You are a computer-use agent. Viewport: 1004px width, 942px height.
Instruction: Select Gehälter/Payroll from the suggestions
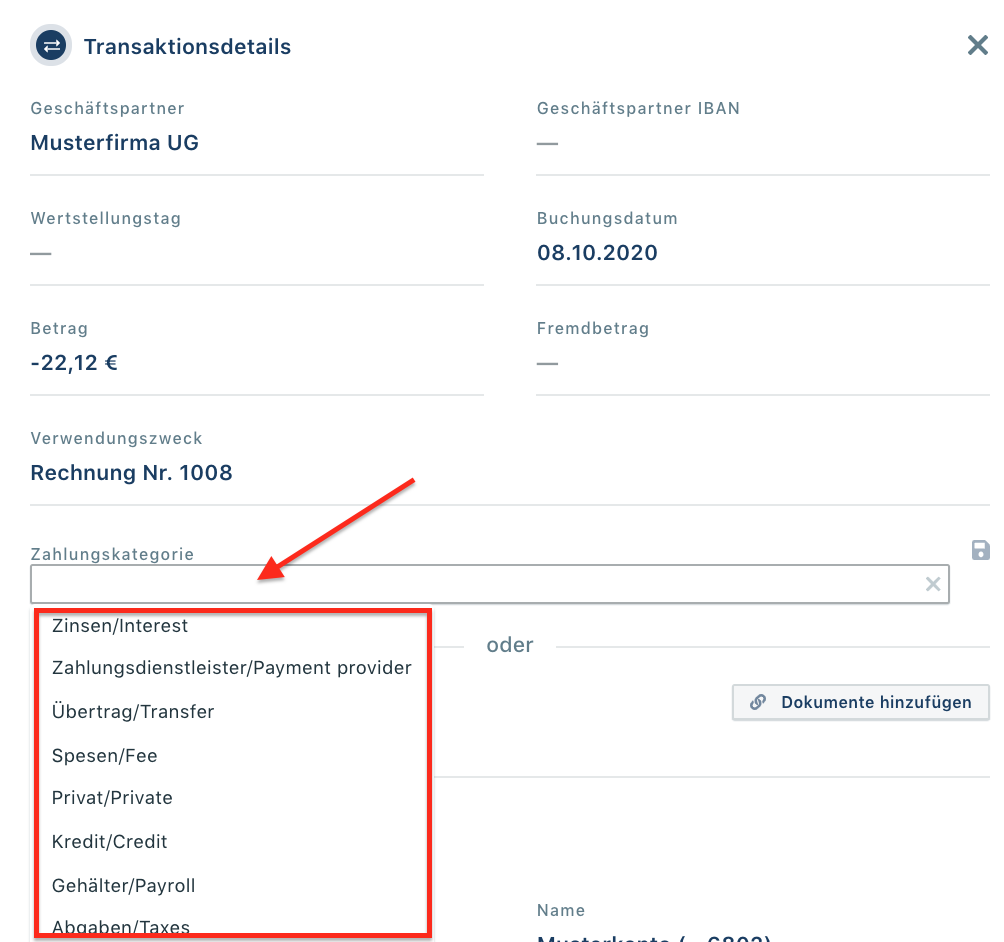pos(122,886)
